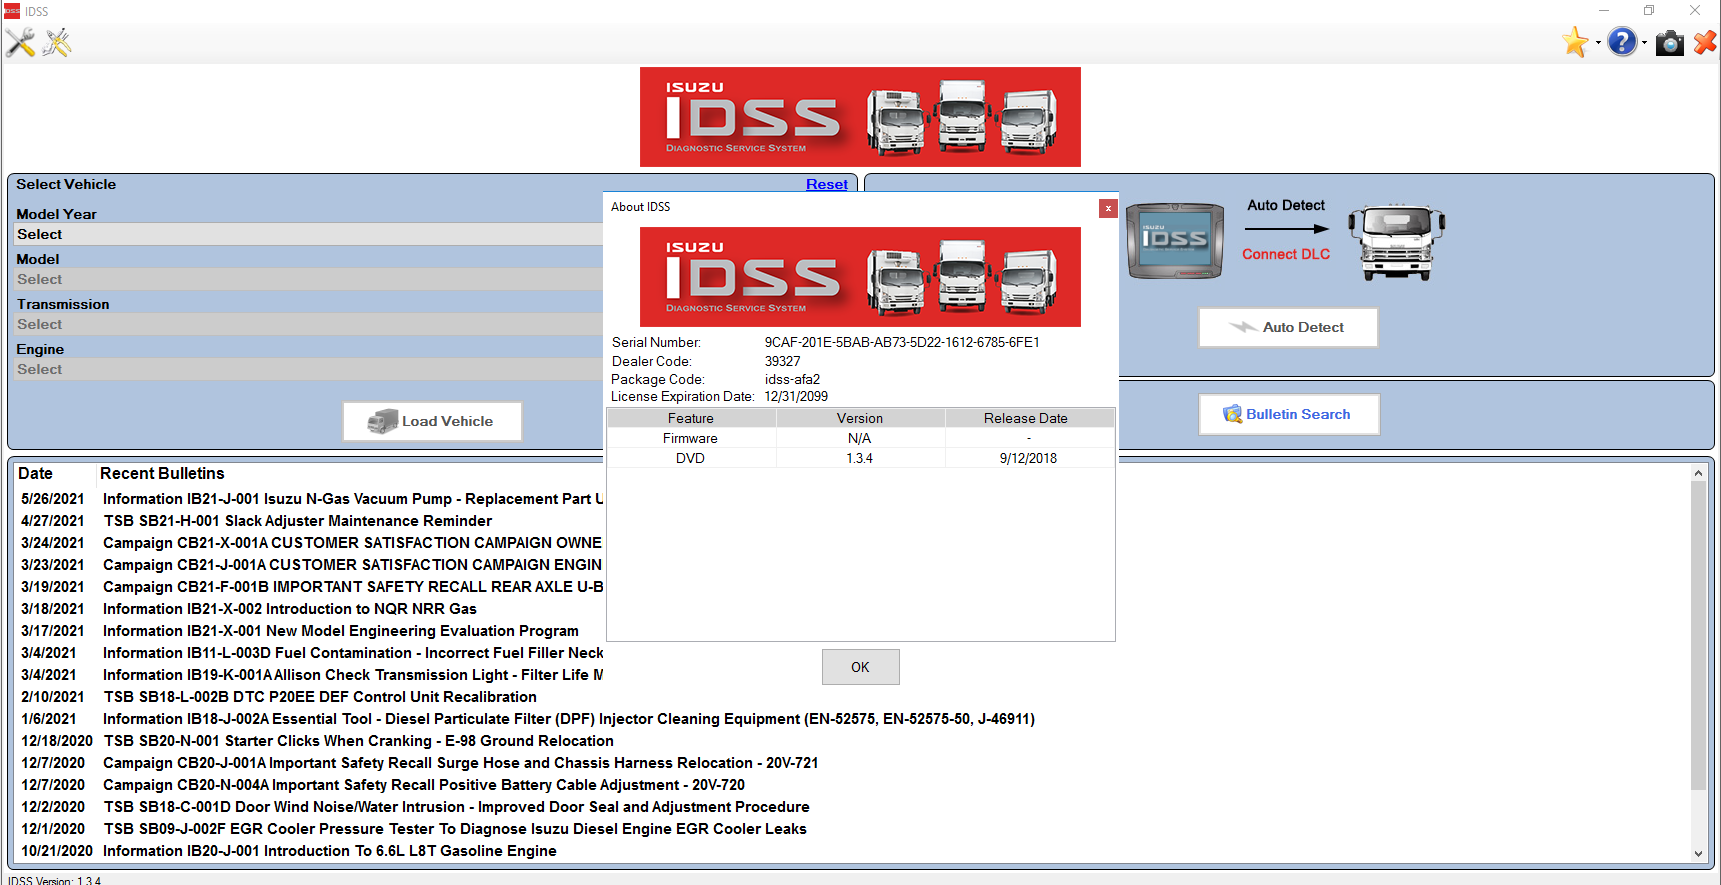Open SB18-L-002B DTC P20EE DEF Recalibration
The height and width of the screenshot is (885, 1721).
(x=320, y=697)
